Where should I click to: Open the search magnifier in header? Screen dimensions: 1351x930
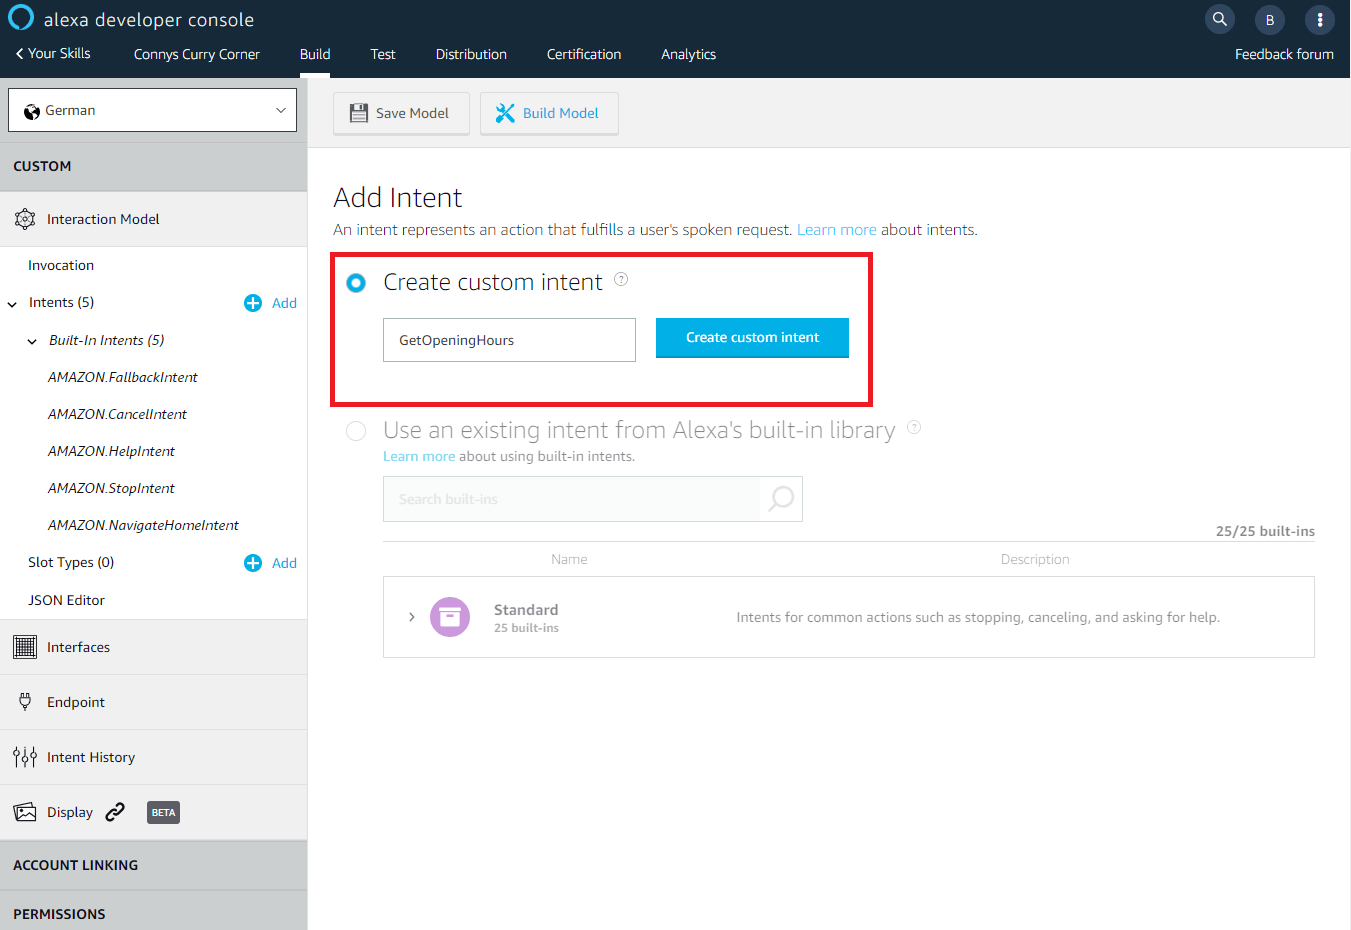1219,19
